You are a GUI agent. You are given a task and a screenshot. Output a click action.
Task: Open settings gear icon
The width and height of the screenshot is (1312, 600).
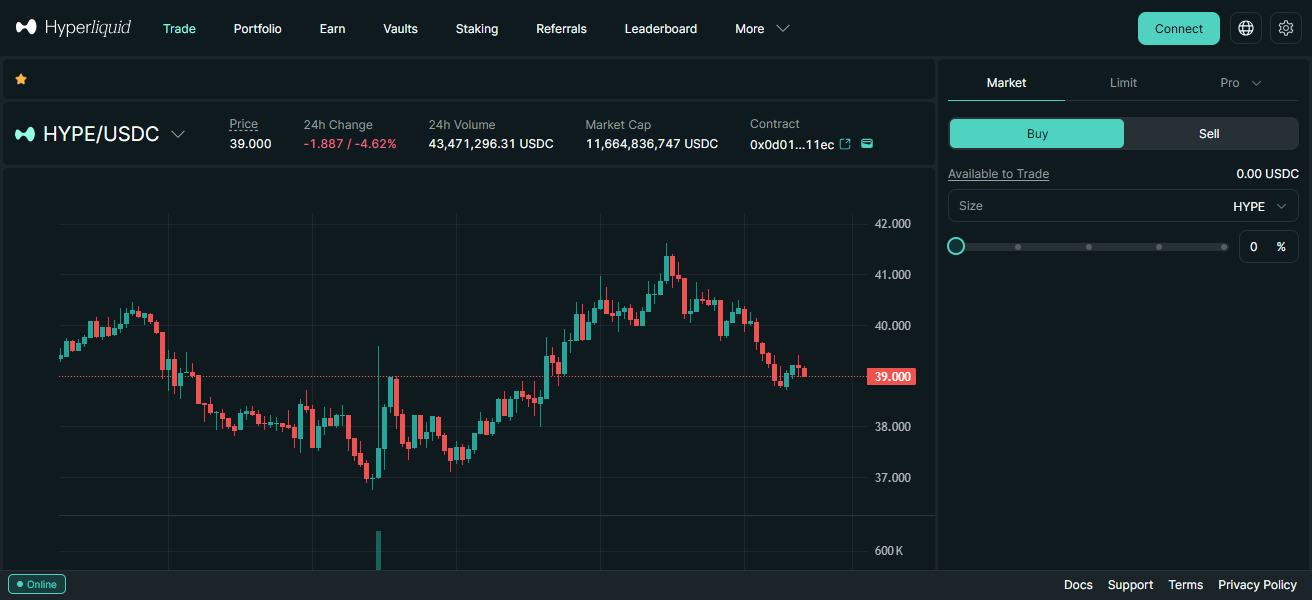[1286, 28]
